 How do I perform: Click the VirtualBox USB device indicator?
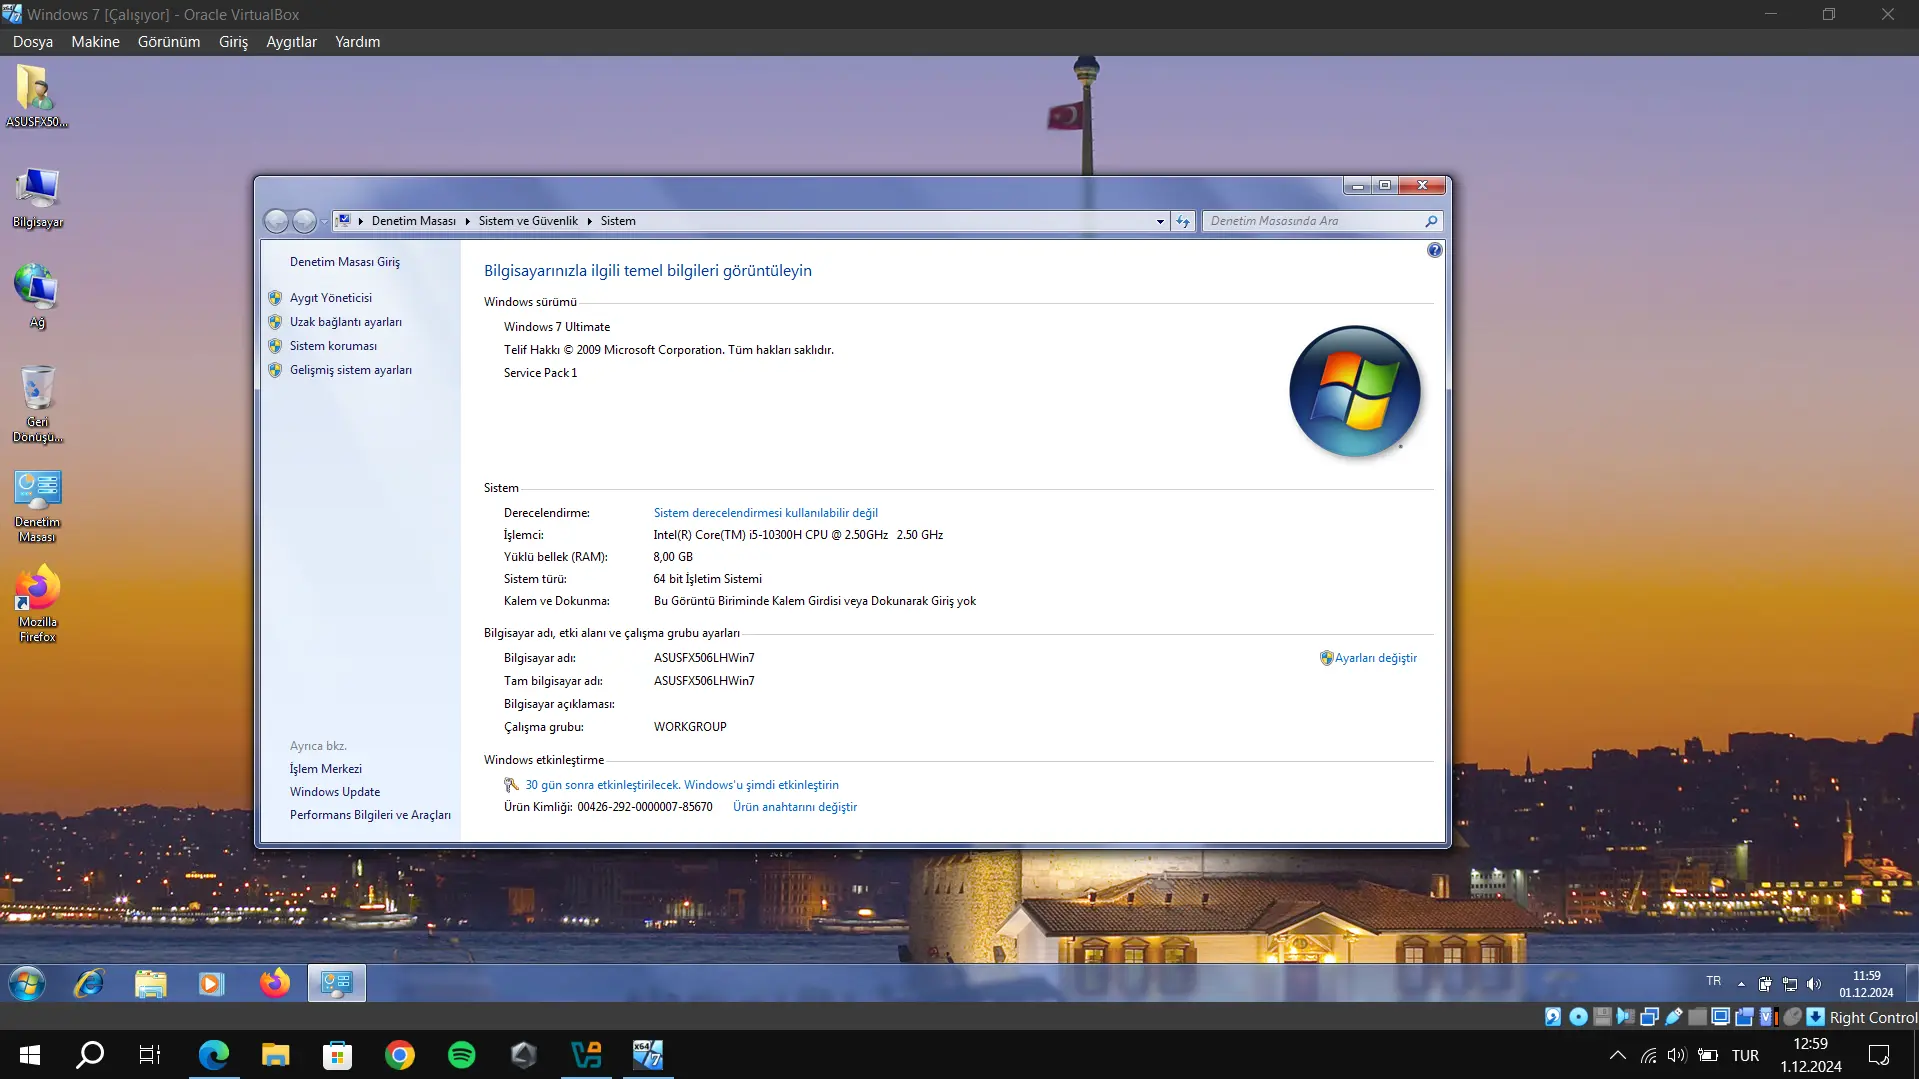[x=1674, y=1017]
